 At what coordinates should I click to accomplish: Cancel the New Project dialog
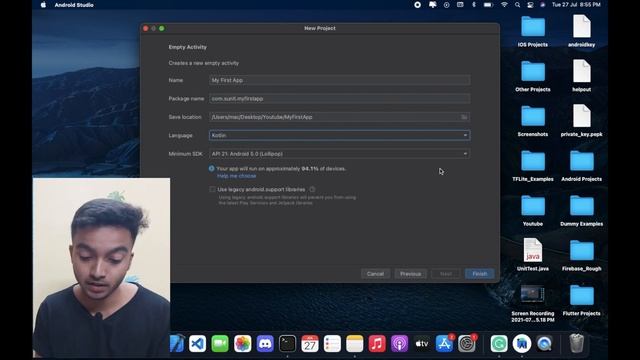click(375, 273)
